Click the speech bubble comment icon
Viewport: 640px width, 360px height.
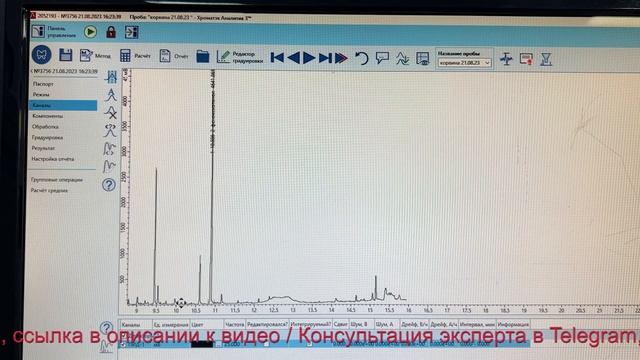382,58
